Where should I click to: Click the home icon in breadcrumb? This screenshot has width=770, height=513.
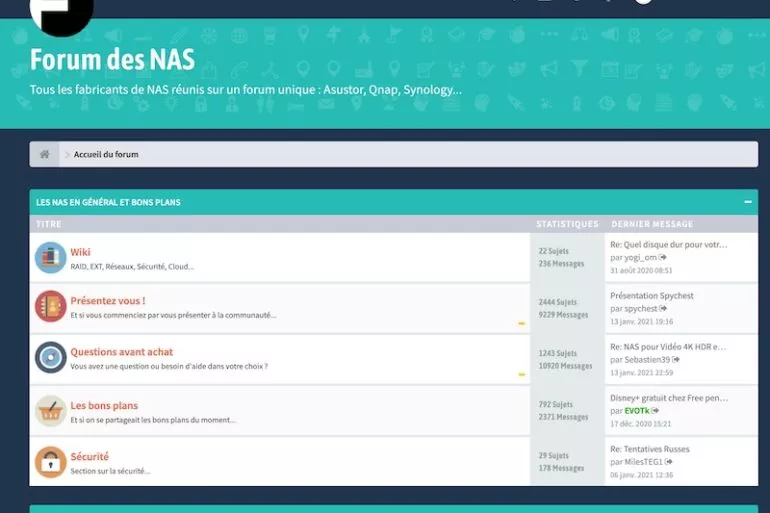[x=44, y=154]
